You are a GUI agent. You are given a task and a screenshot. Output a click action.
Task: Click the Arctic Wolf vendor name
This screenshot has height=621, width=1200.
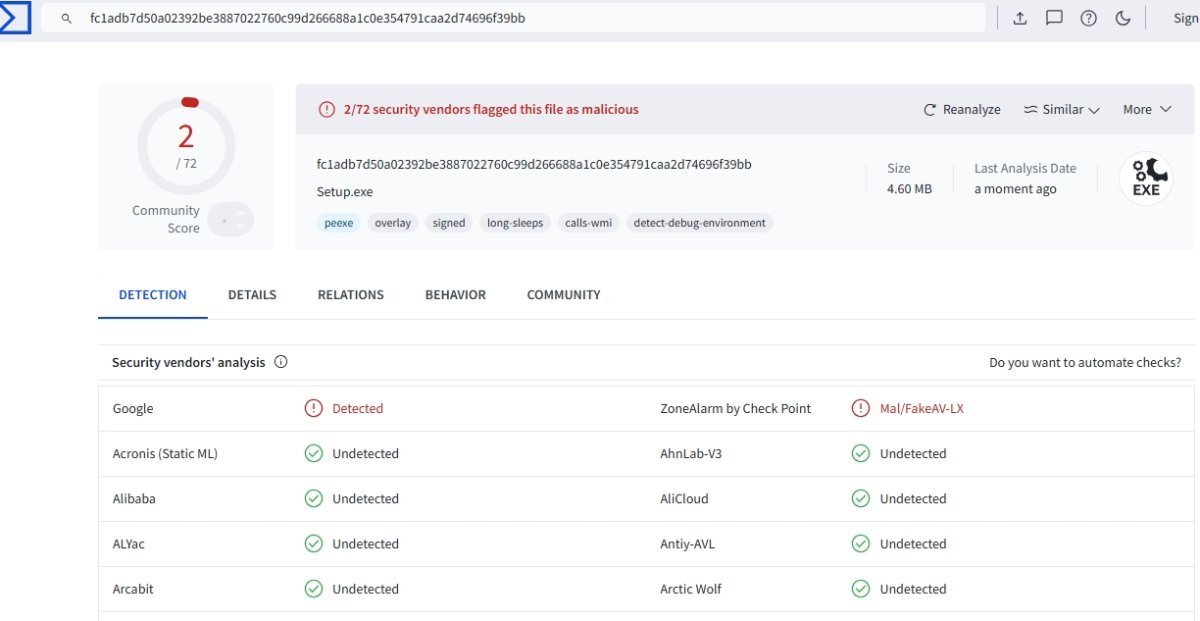click(x=691, y=589)
